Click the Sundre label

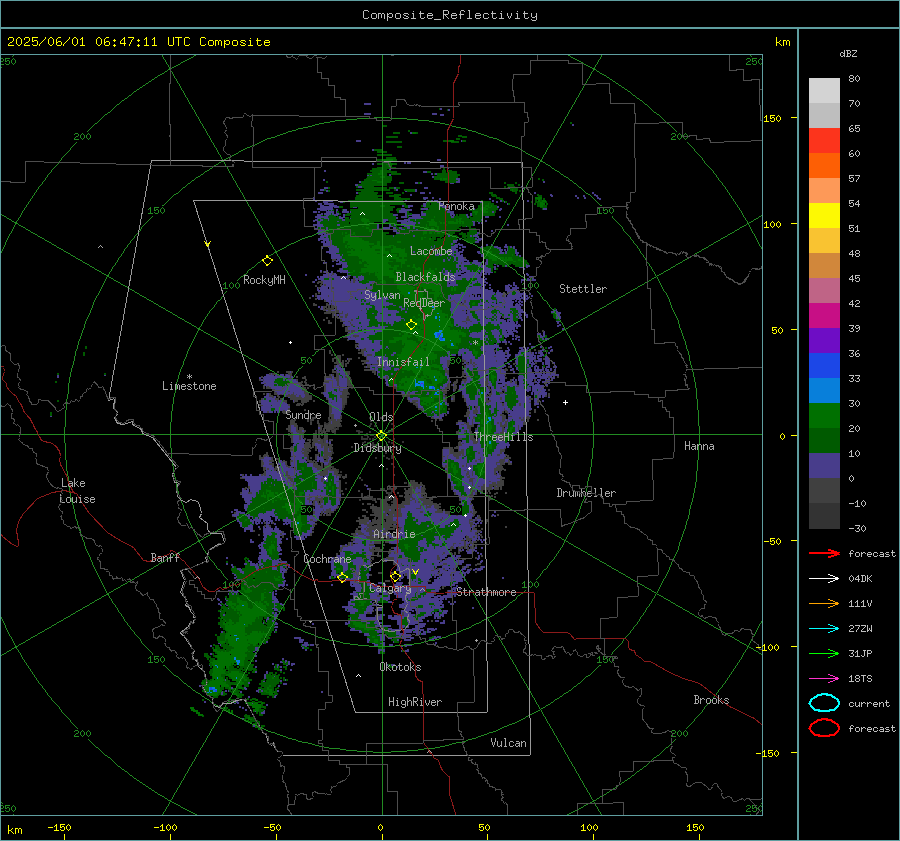click(x=303, y=415)
